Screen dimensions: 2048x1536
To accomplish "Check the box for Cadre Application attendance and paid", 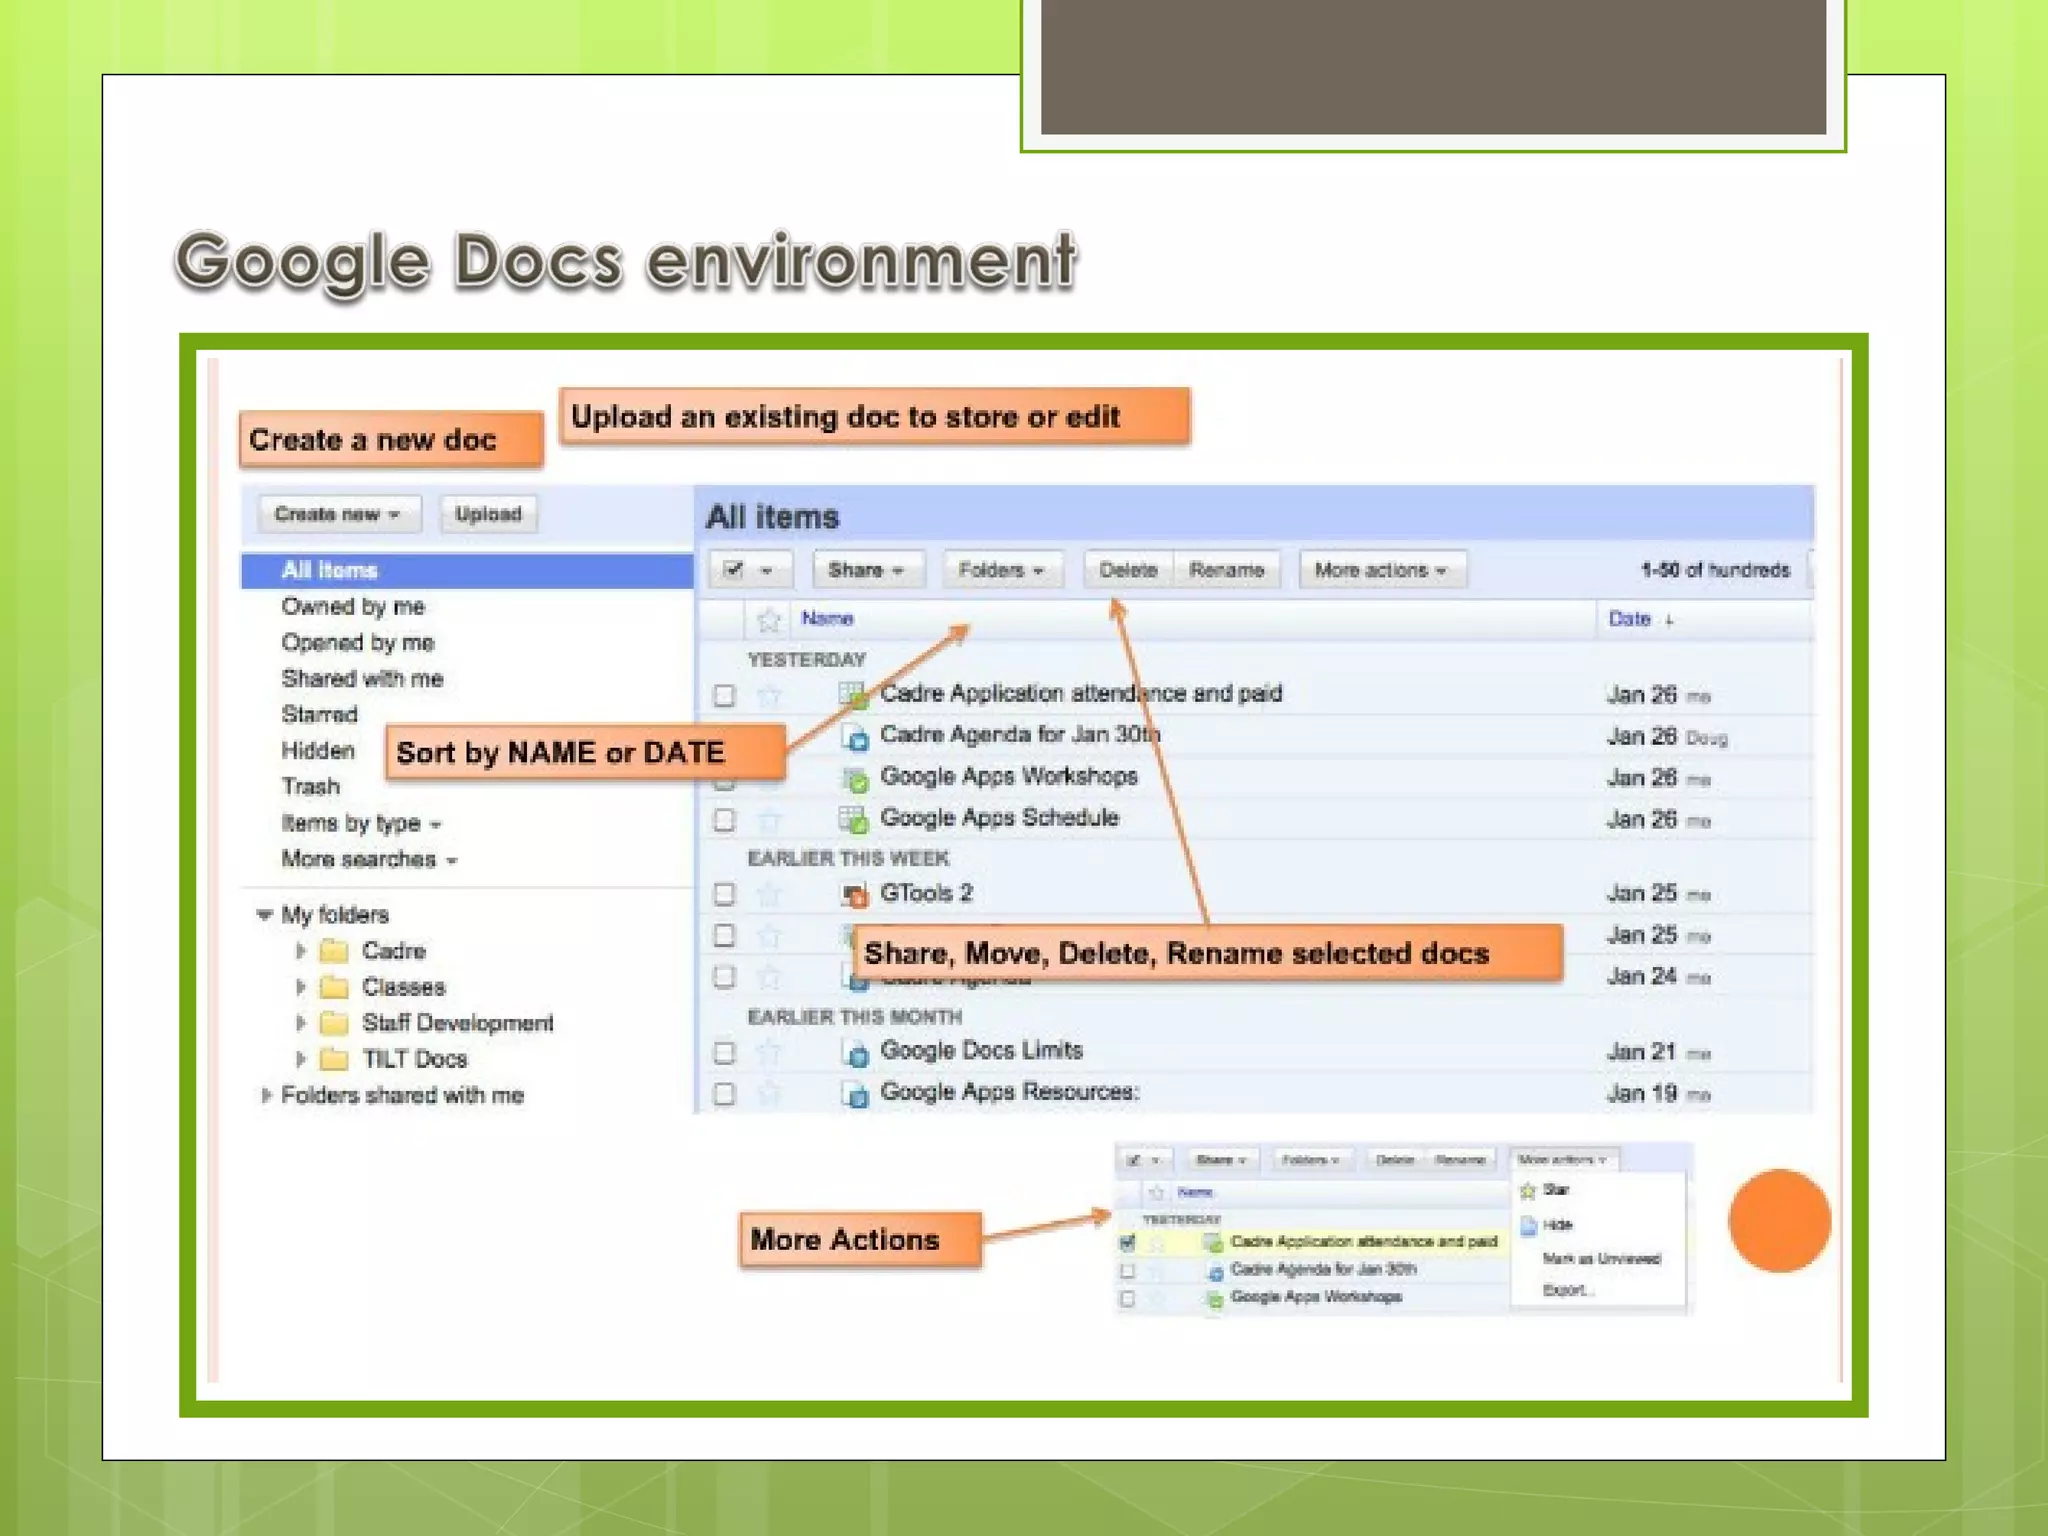I will click(x=724, y=695).
